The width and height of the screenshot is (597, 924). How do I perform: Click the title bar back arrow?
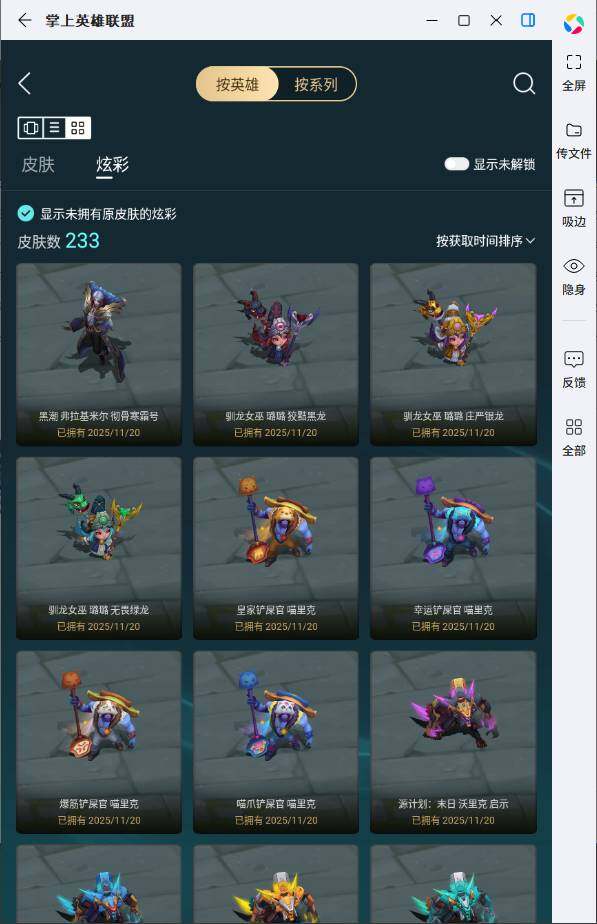pos(24,21)
